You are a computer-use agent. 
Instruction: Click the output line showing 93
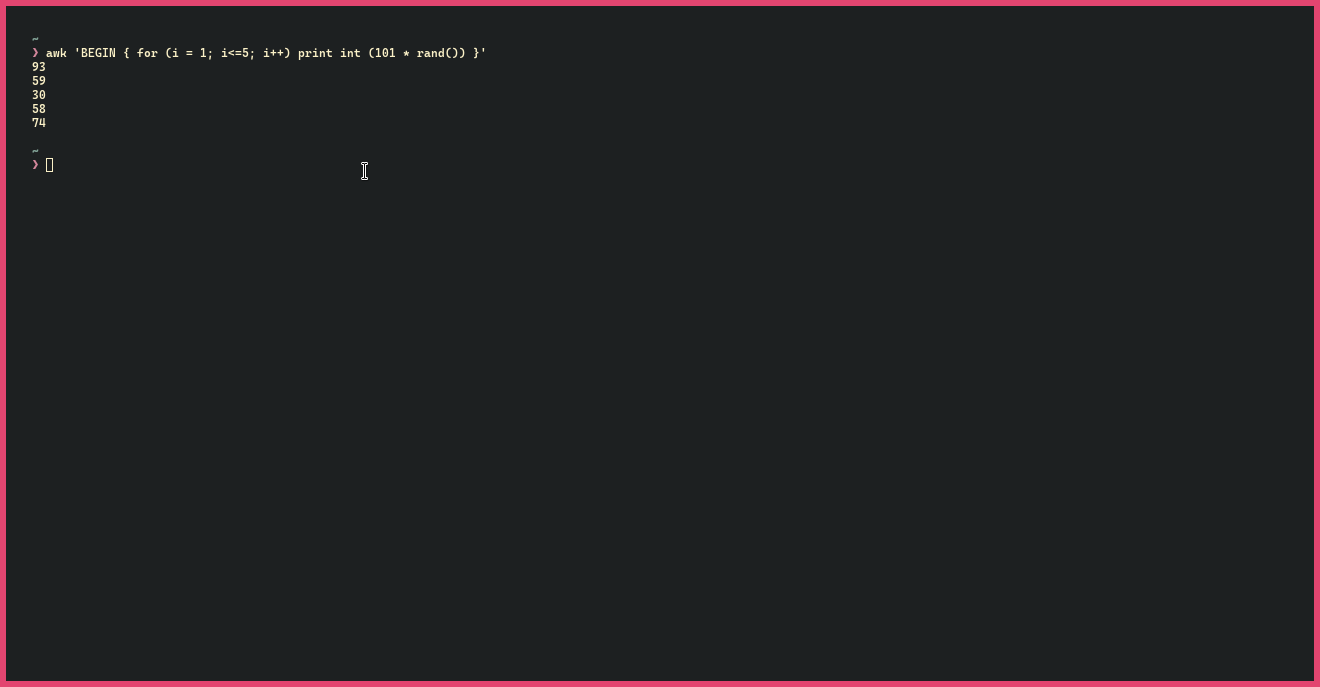[x=39, y=67]
